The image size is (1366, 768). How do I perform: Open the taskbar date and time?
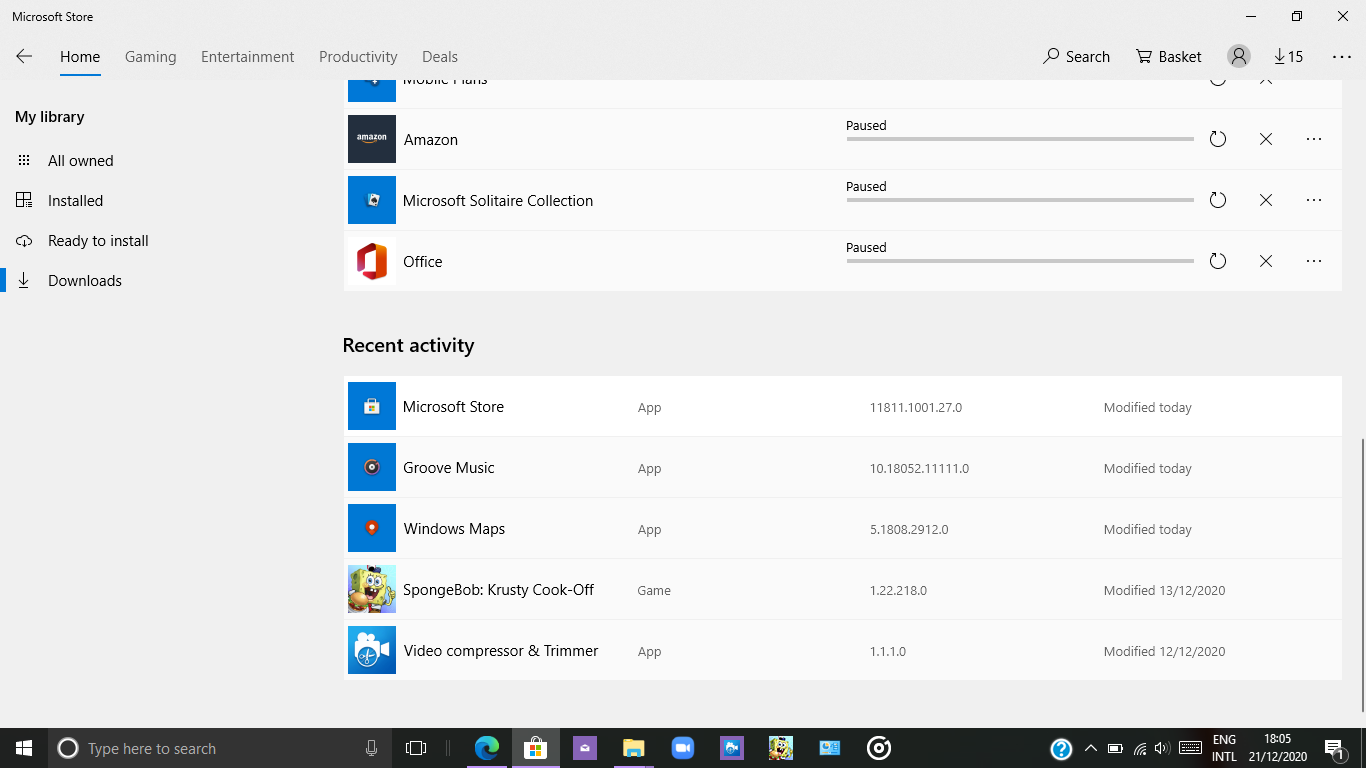[1278, 748]
